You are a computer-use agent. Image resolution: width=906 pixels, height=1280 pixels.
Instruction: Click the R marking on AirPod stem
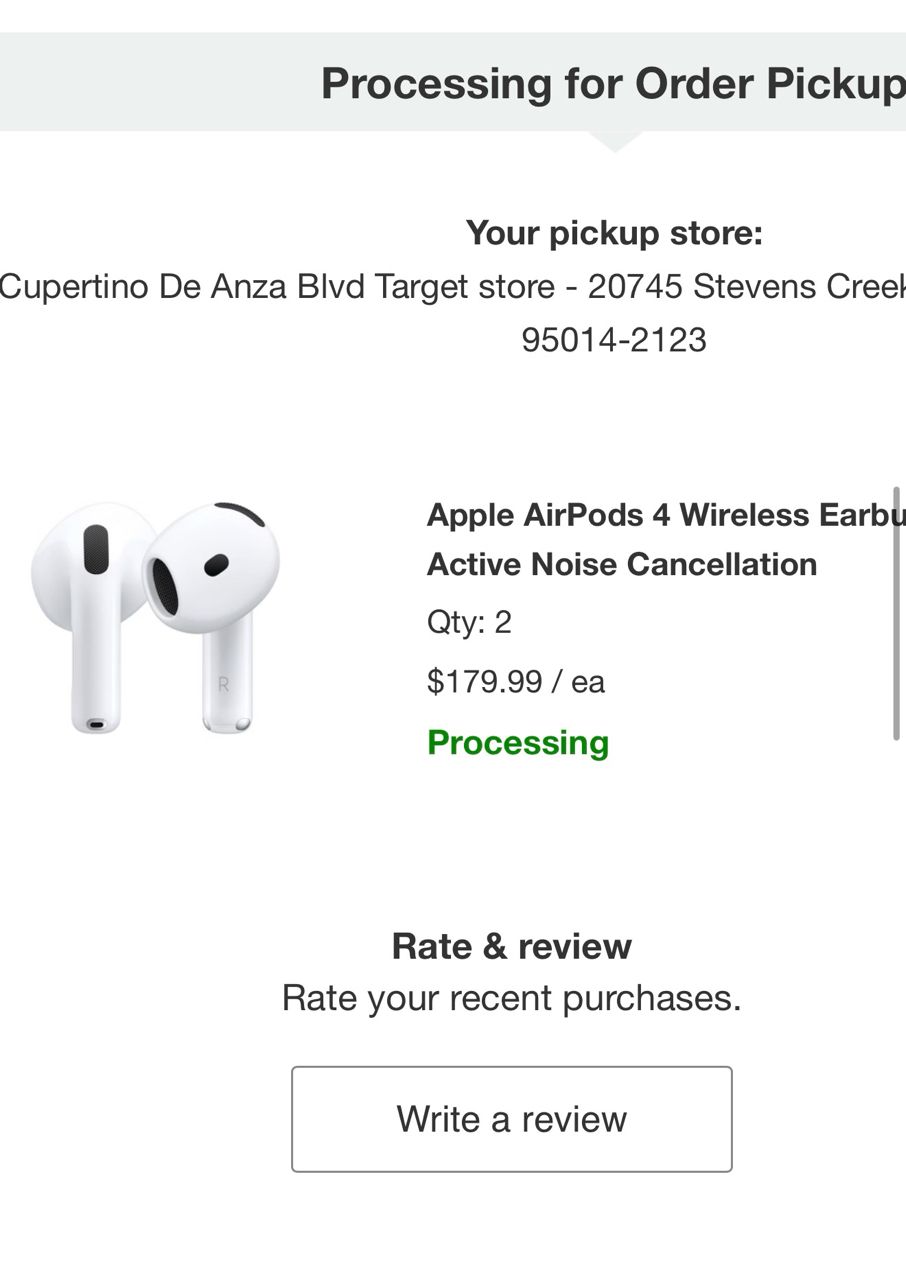(x=223, y=685)
